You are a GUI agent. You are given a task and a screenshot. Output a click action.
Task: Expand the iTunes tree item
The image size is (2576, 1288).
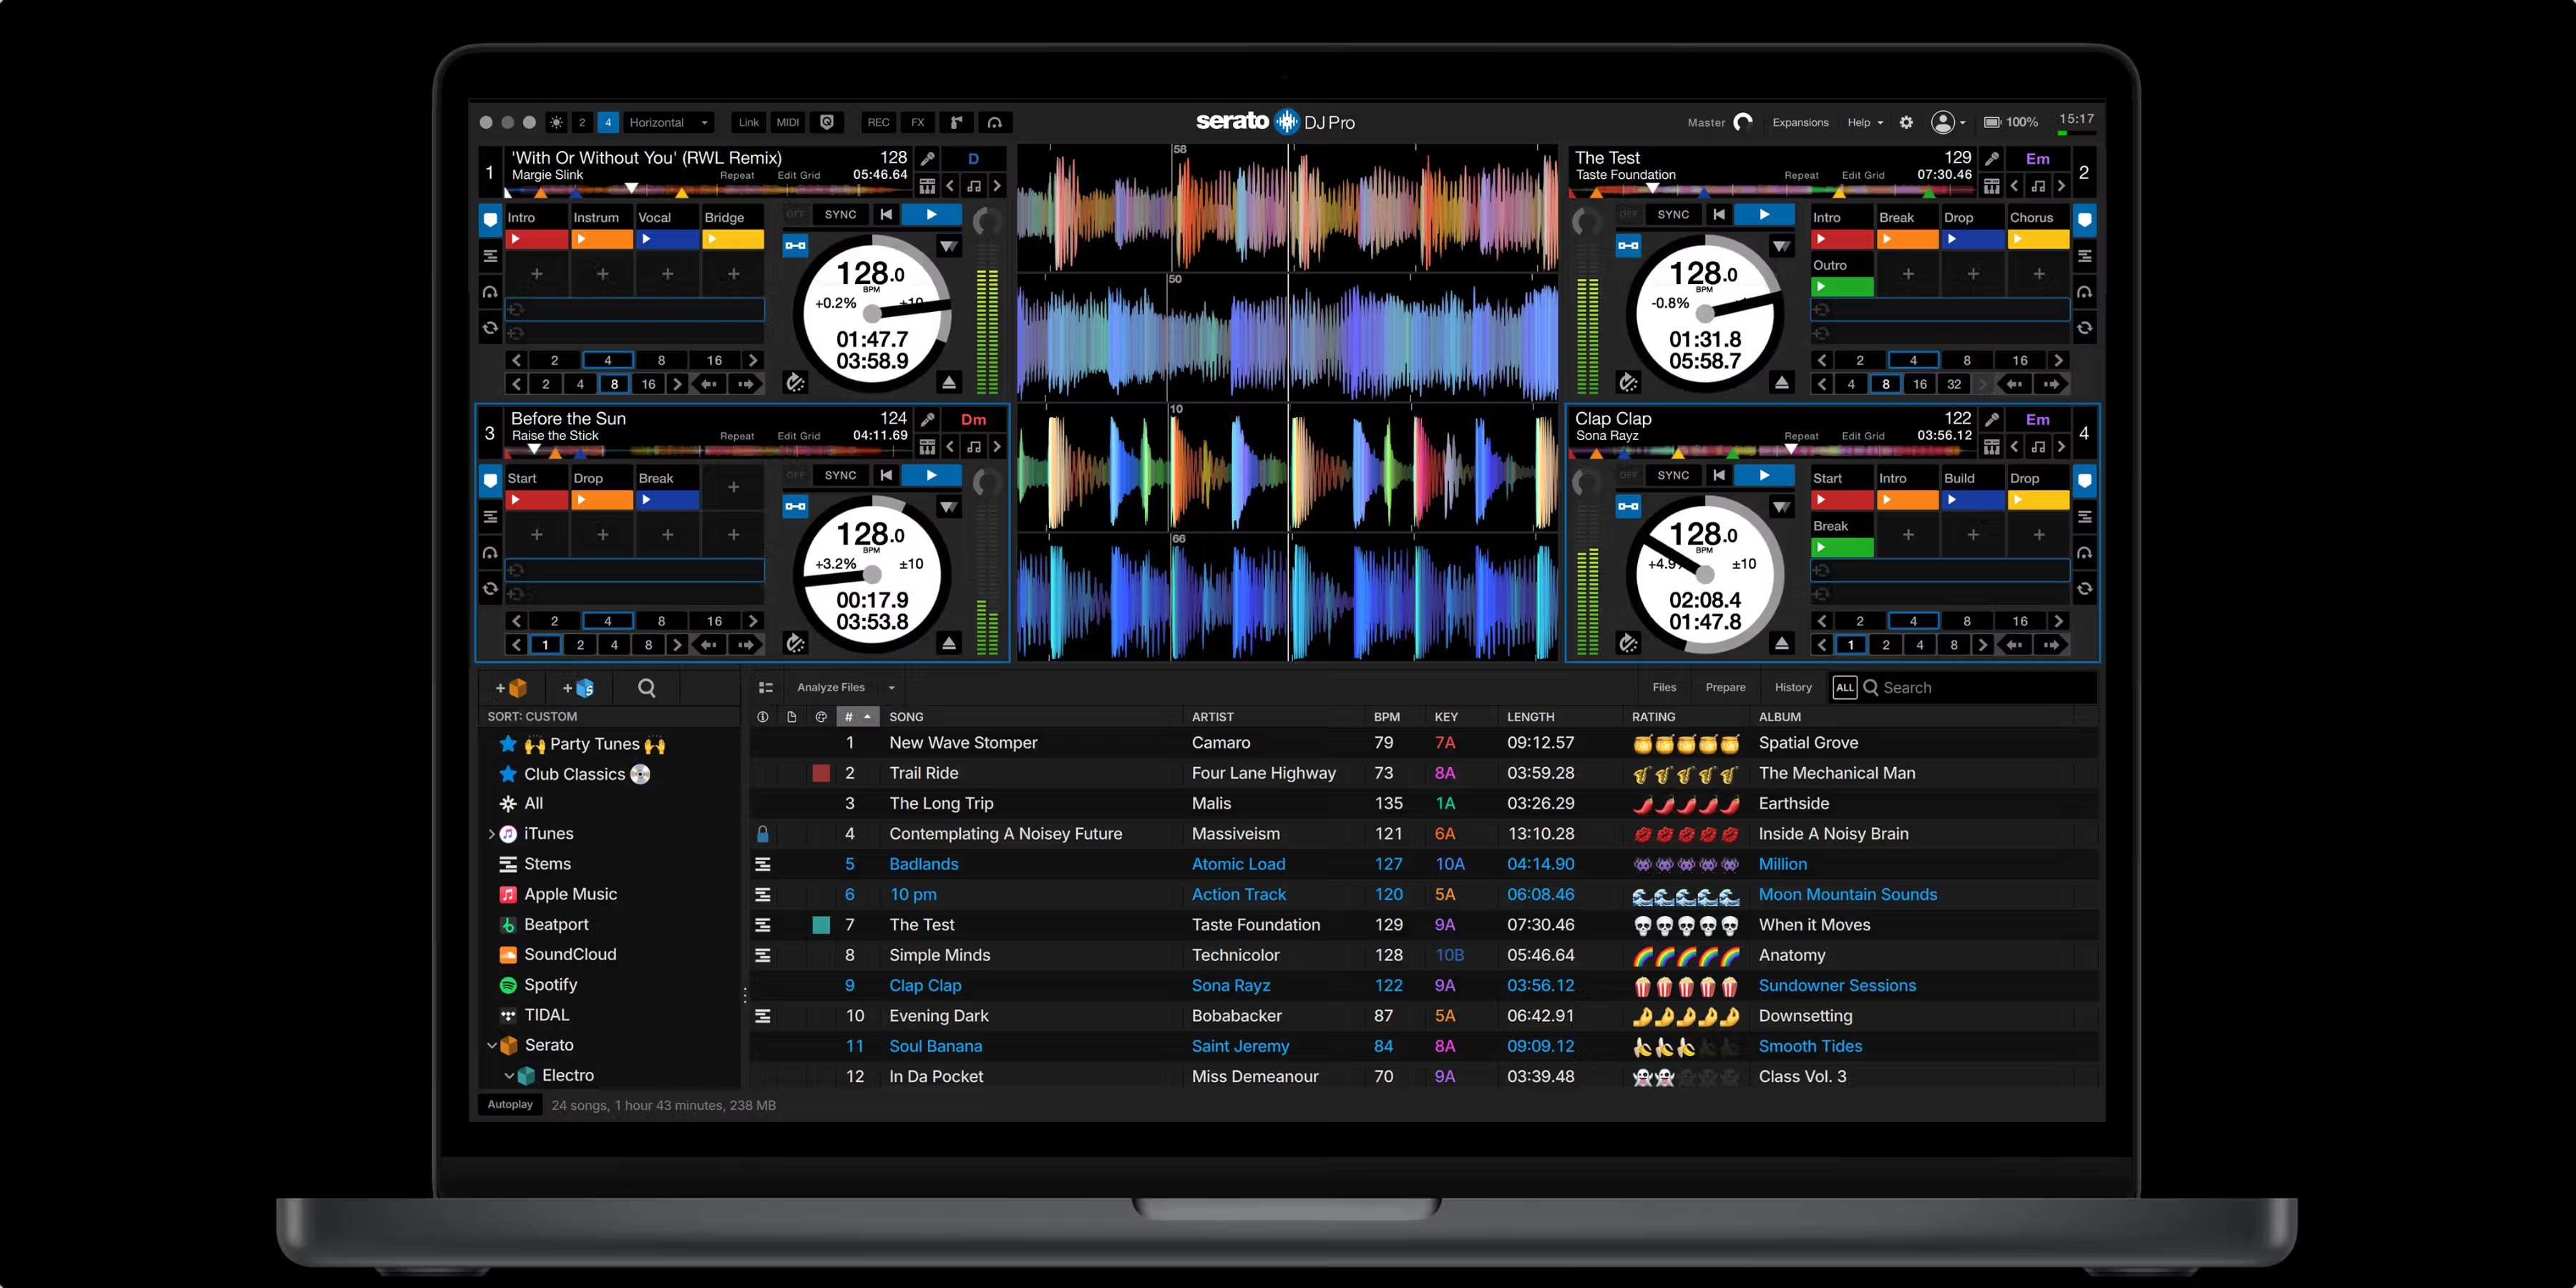[x=491, y=833]
